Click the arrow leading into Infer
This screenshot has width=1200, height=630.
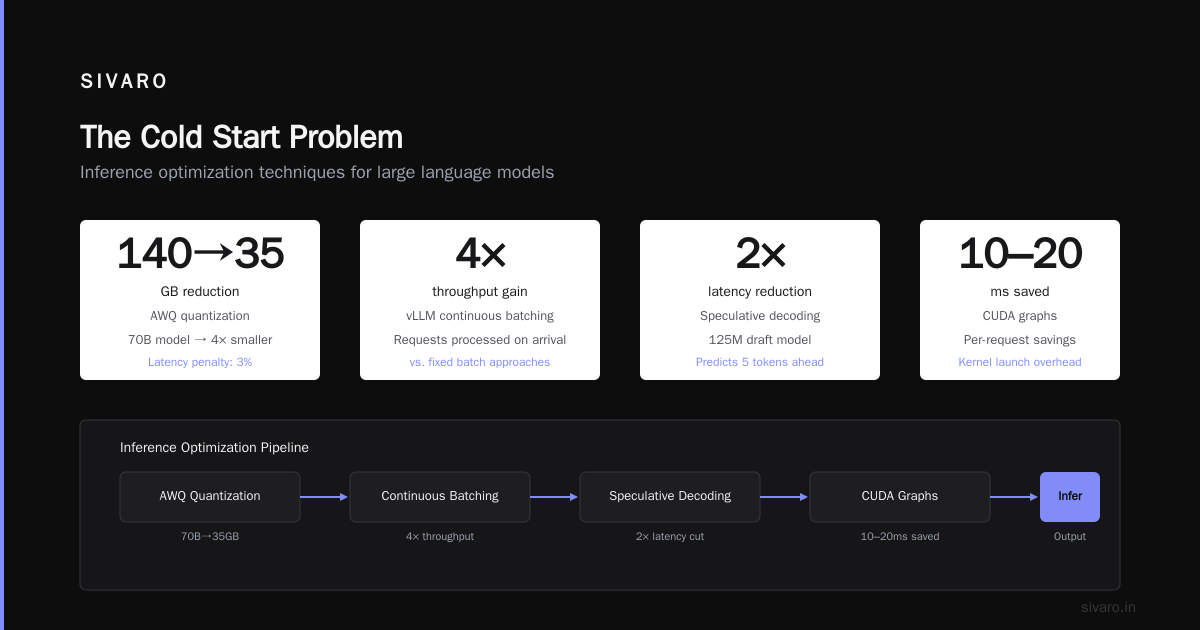tap(1015, 497)
